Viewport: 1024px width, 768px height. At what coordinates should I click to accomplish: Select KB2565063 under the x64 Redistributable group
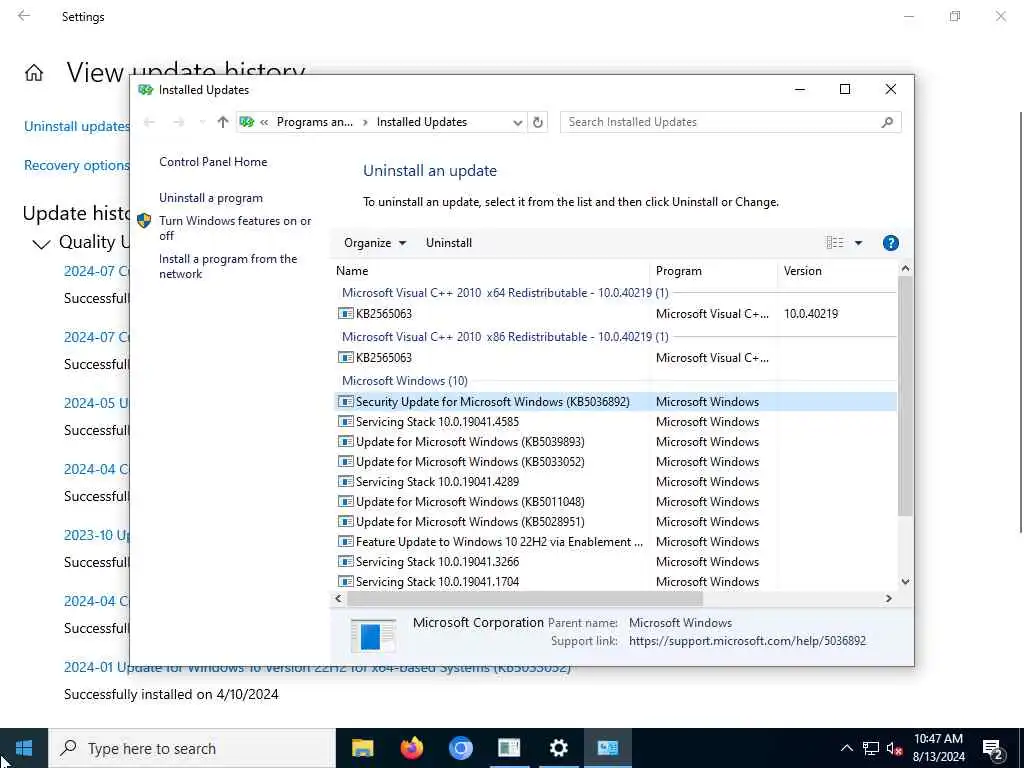pyautogui.click(x=615, y=313)
